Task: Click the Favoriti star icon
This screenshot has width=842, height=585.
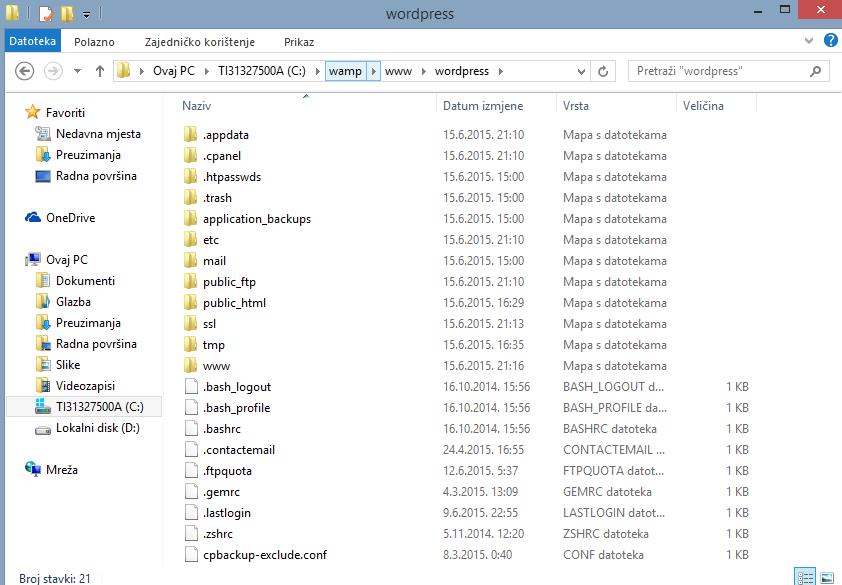Action: click(33, 112)
